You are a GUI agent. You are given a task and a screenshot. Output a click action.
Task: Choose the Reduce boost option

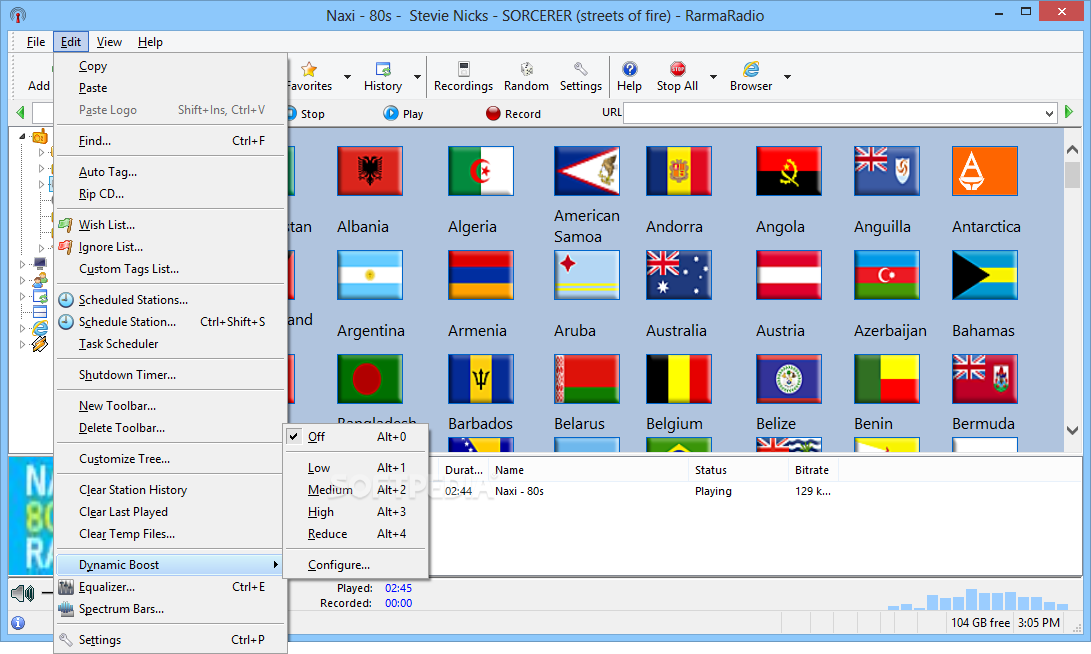356,534
